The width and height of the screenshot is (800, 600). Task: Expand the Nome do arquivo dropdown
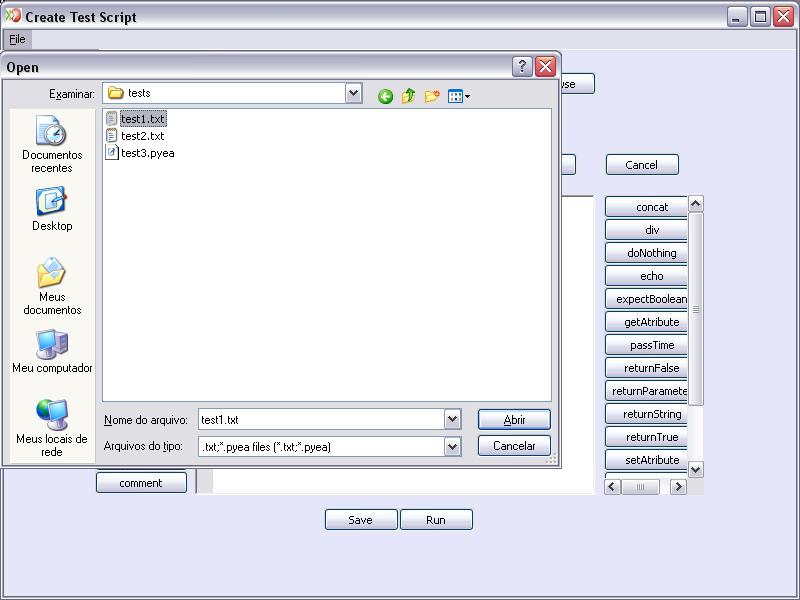tap(452, 420)
